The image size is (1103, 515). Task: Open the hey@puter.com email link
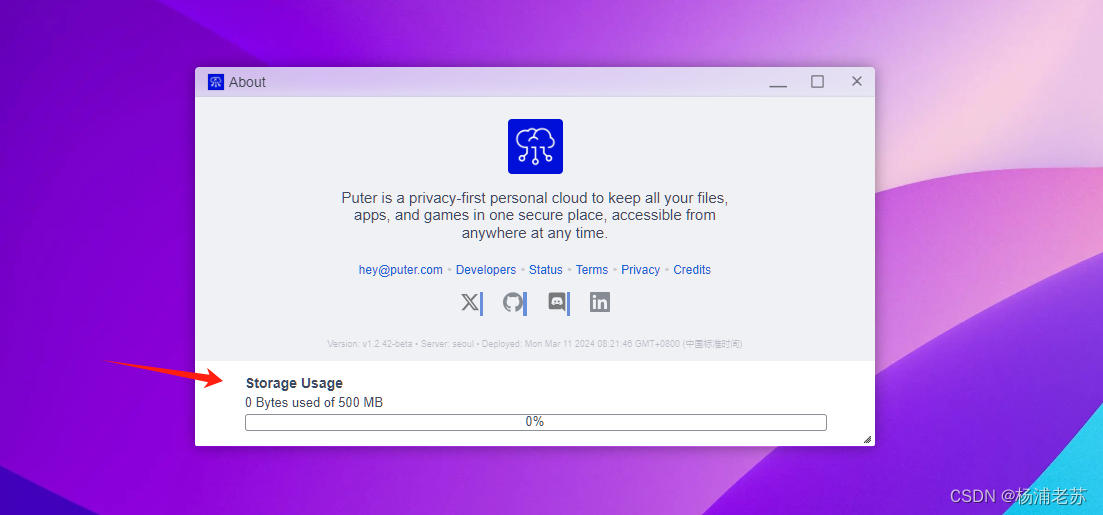401,270
